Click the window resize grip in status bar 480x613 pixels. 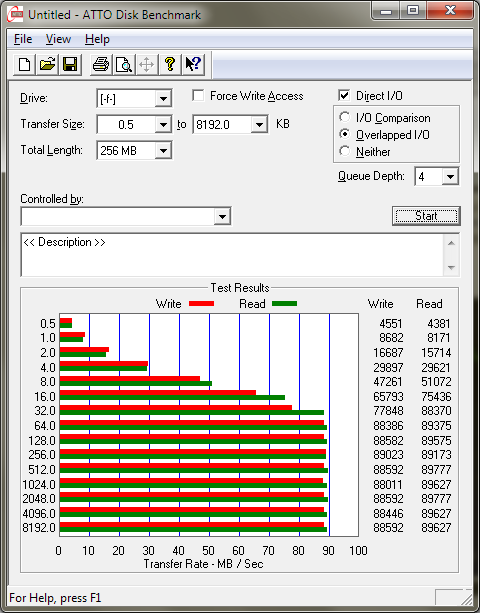tap(466, 599)
